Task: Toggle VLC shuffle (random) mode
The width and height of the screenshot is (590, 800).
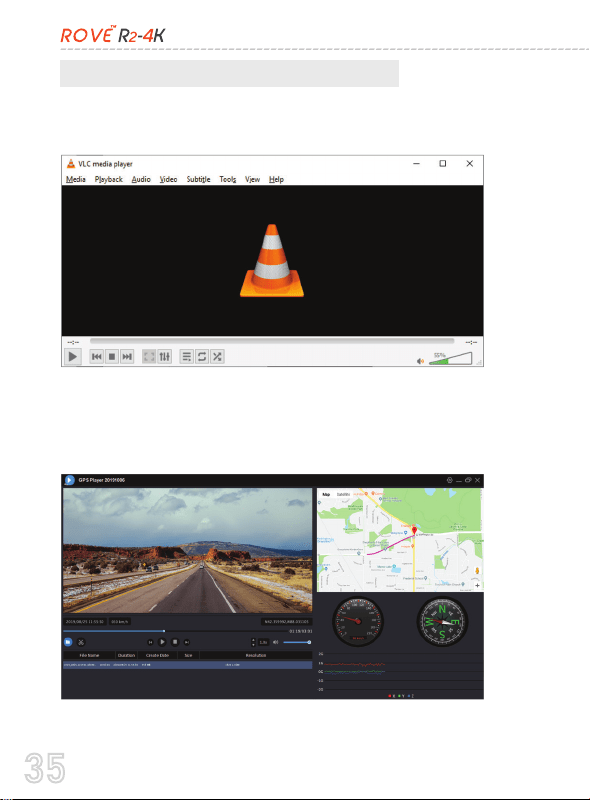Action: [x=217, y=357]
